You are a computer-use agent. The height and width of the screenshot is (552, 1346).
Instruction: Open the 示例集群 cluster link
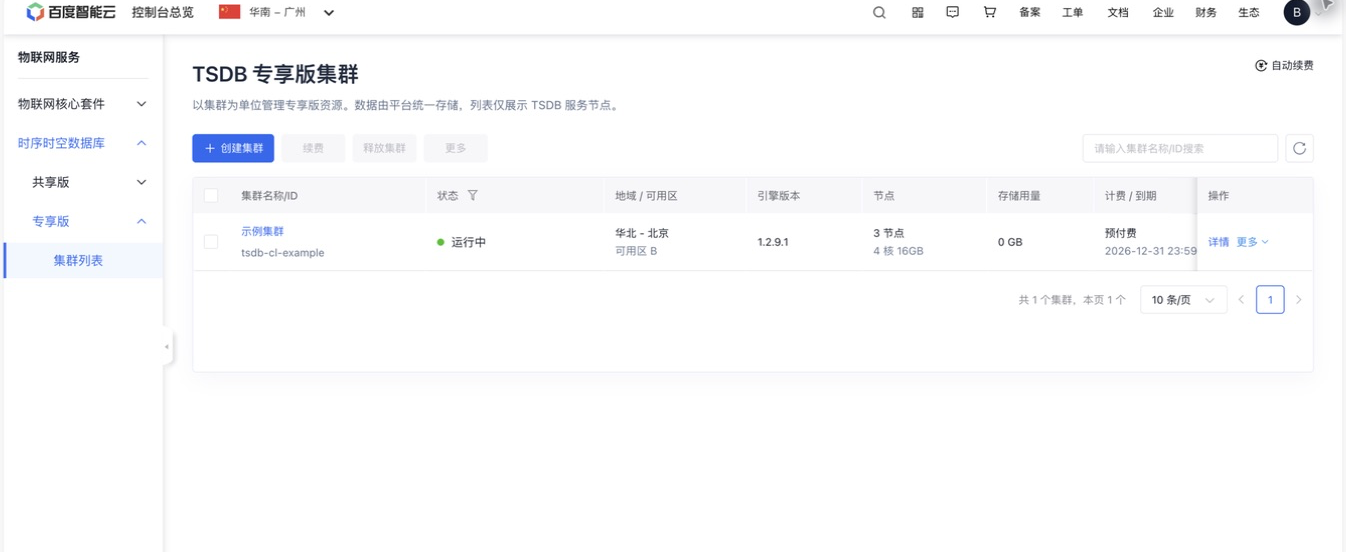point(262,231)
